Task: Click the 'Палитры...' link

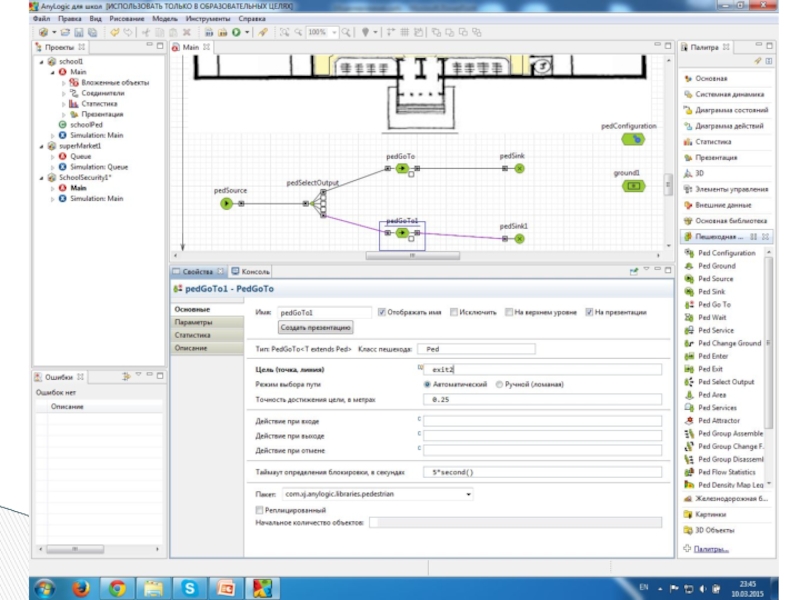Action: click(x=711, y=548)
